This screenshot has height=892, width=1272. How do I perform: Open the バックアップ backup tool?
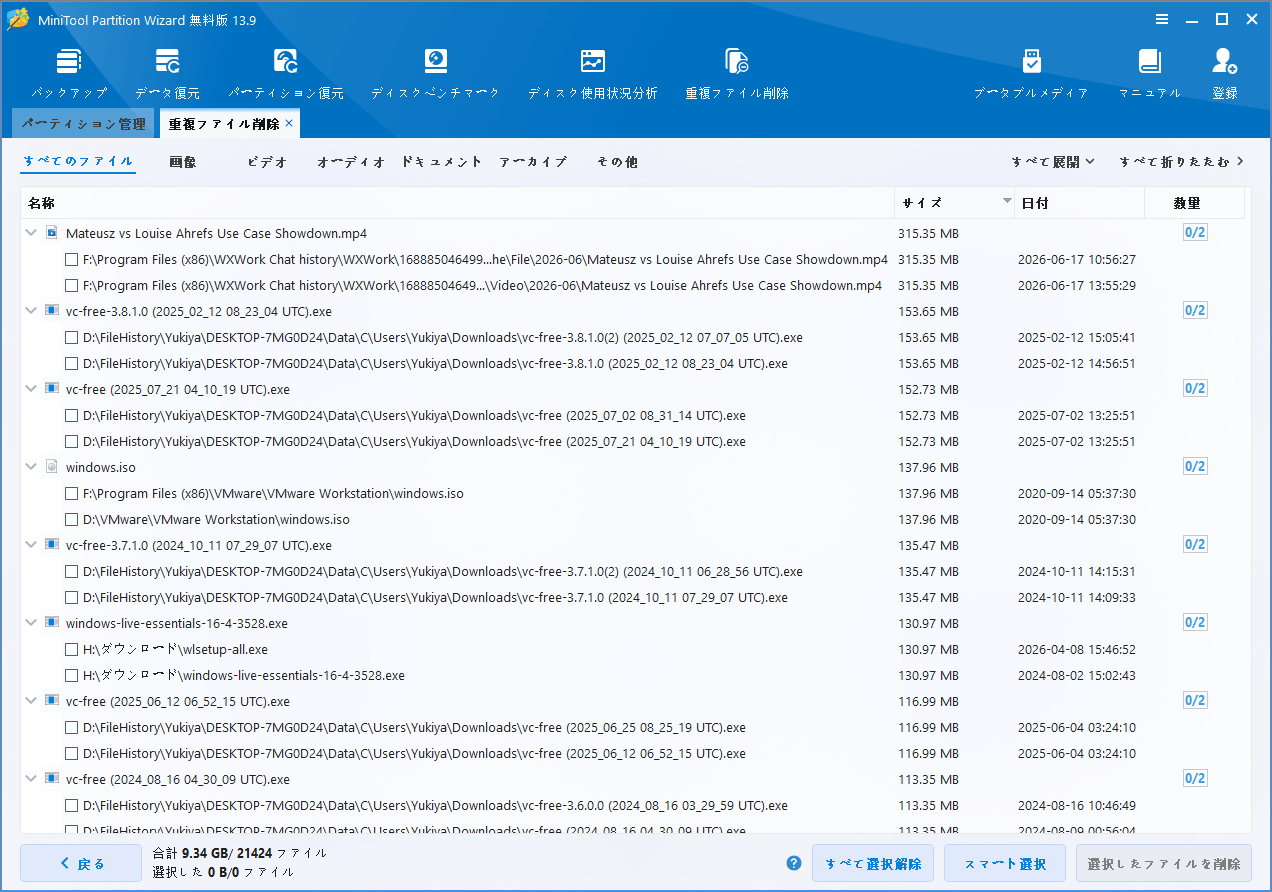click(68, 74)
